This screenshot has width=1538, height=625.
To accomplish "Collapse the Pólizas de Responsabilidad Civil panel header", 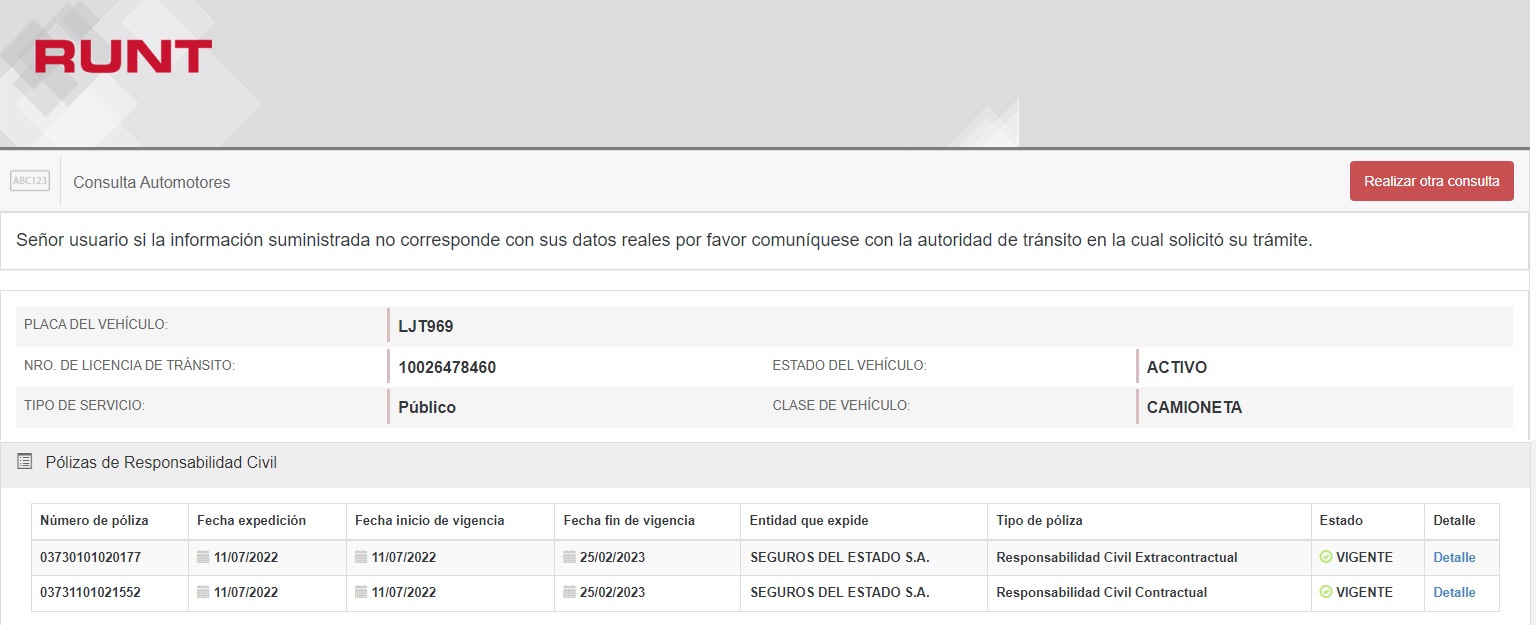I will click(x=161, y=462).
